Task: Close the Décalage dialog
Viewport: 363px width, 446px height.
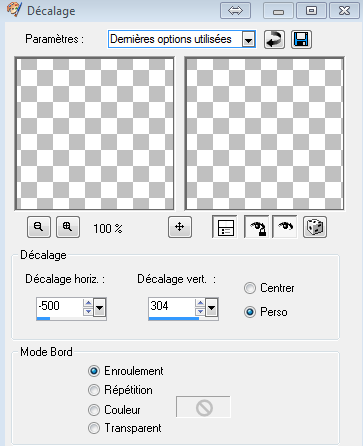Action: 344,11
